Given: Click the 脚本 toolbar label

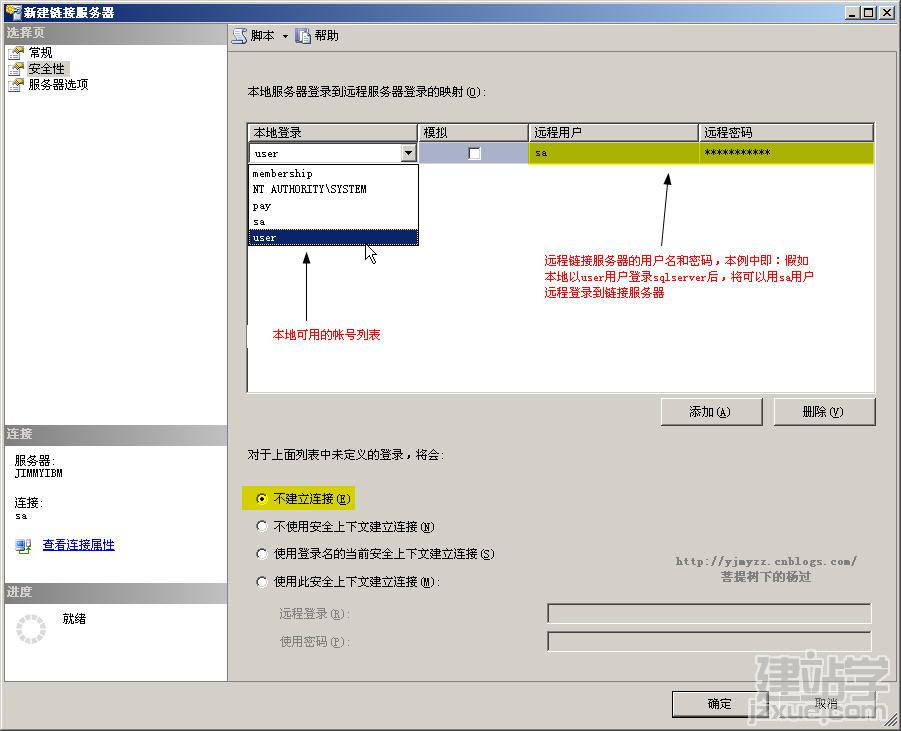Looking at the screenshot, I should pyautogui.click(x=263, y=36).
